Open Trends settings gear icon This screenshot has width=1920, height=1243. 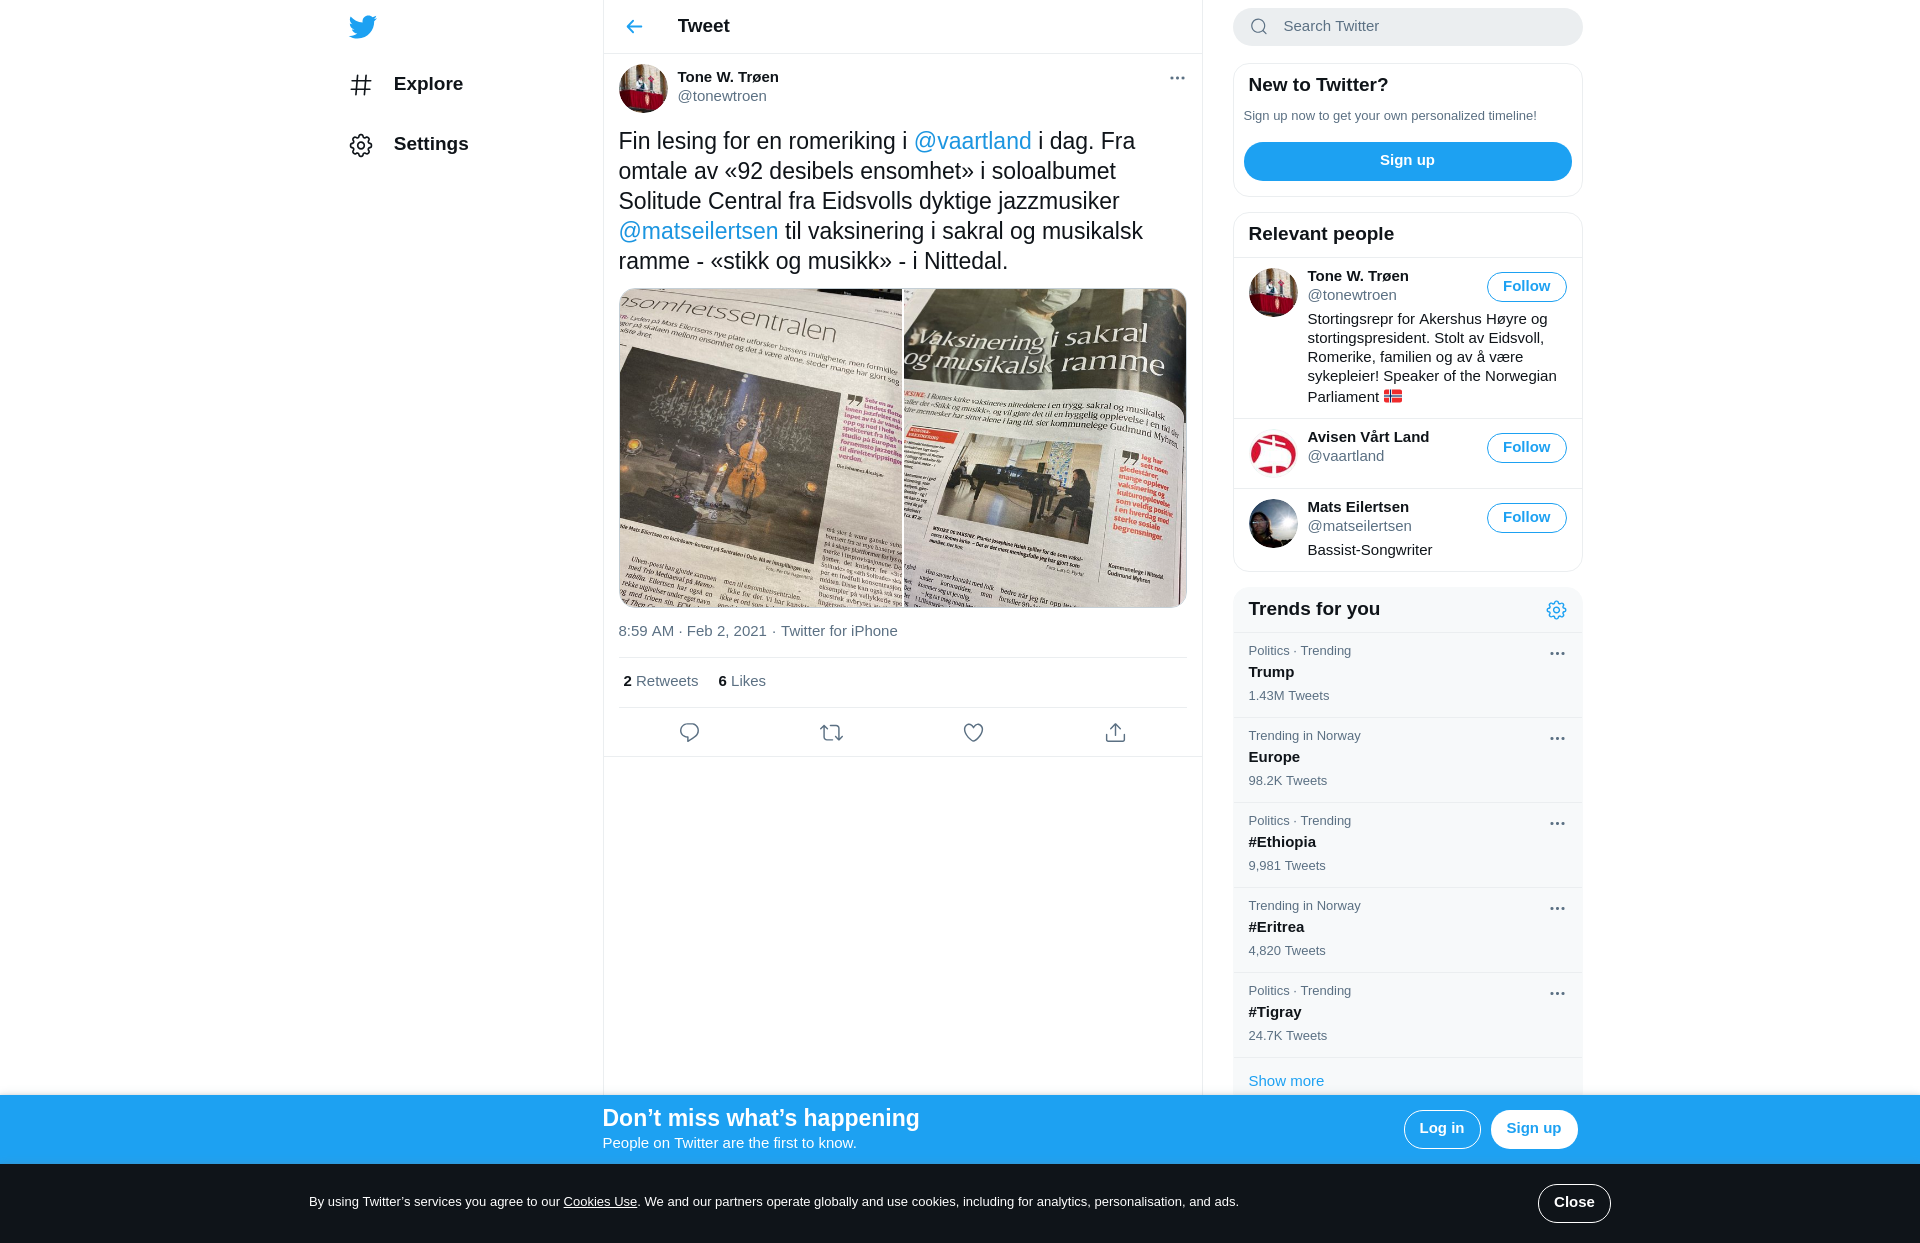pyautogui.click(x=1556, y=610)
